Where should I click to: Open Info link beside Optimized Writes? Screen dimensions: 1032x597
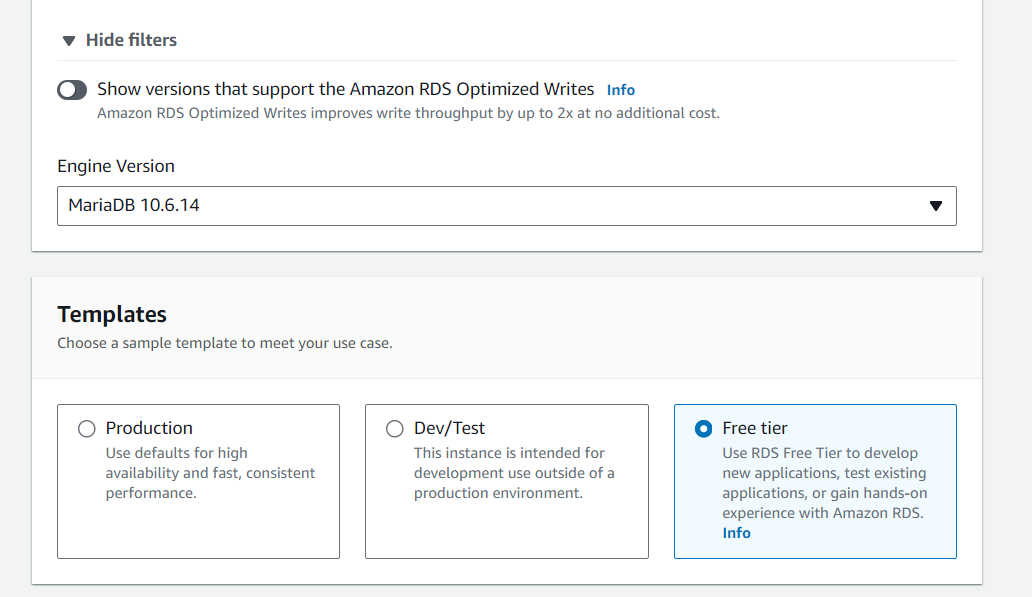click(621, 90)
